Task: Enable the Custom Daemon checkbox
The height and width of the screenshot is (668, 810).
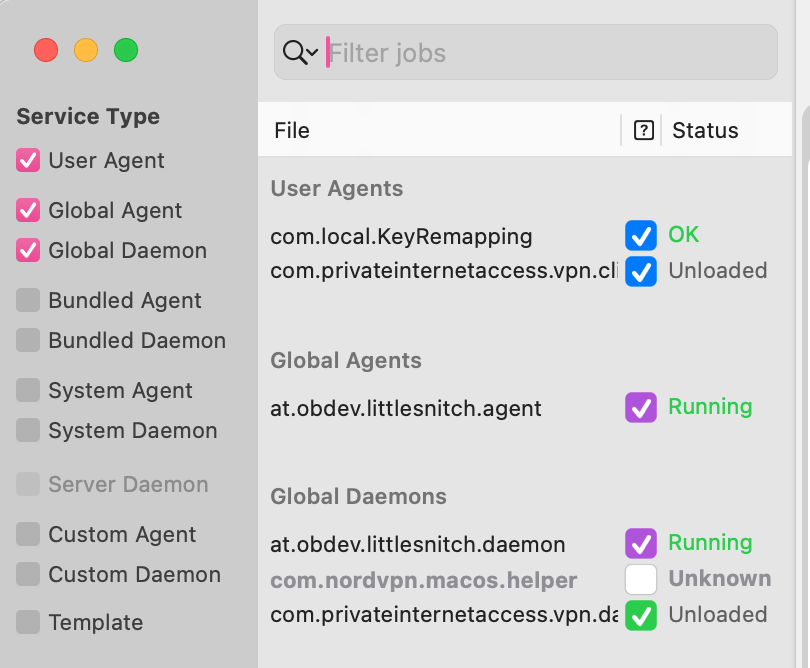Action: tap(29, 575)
